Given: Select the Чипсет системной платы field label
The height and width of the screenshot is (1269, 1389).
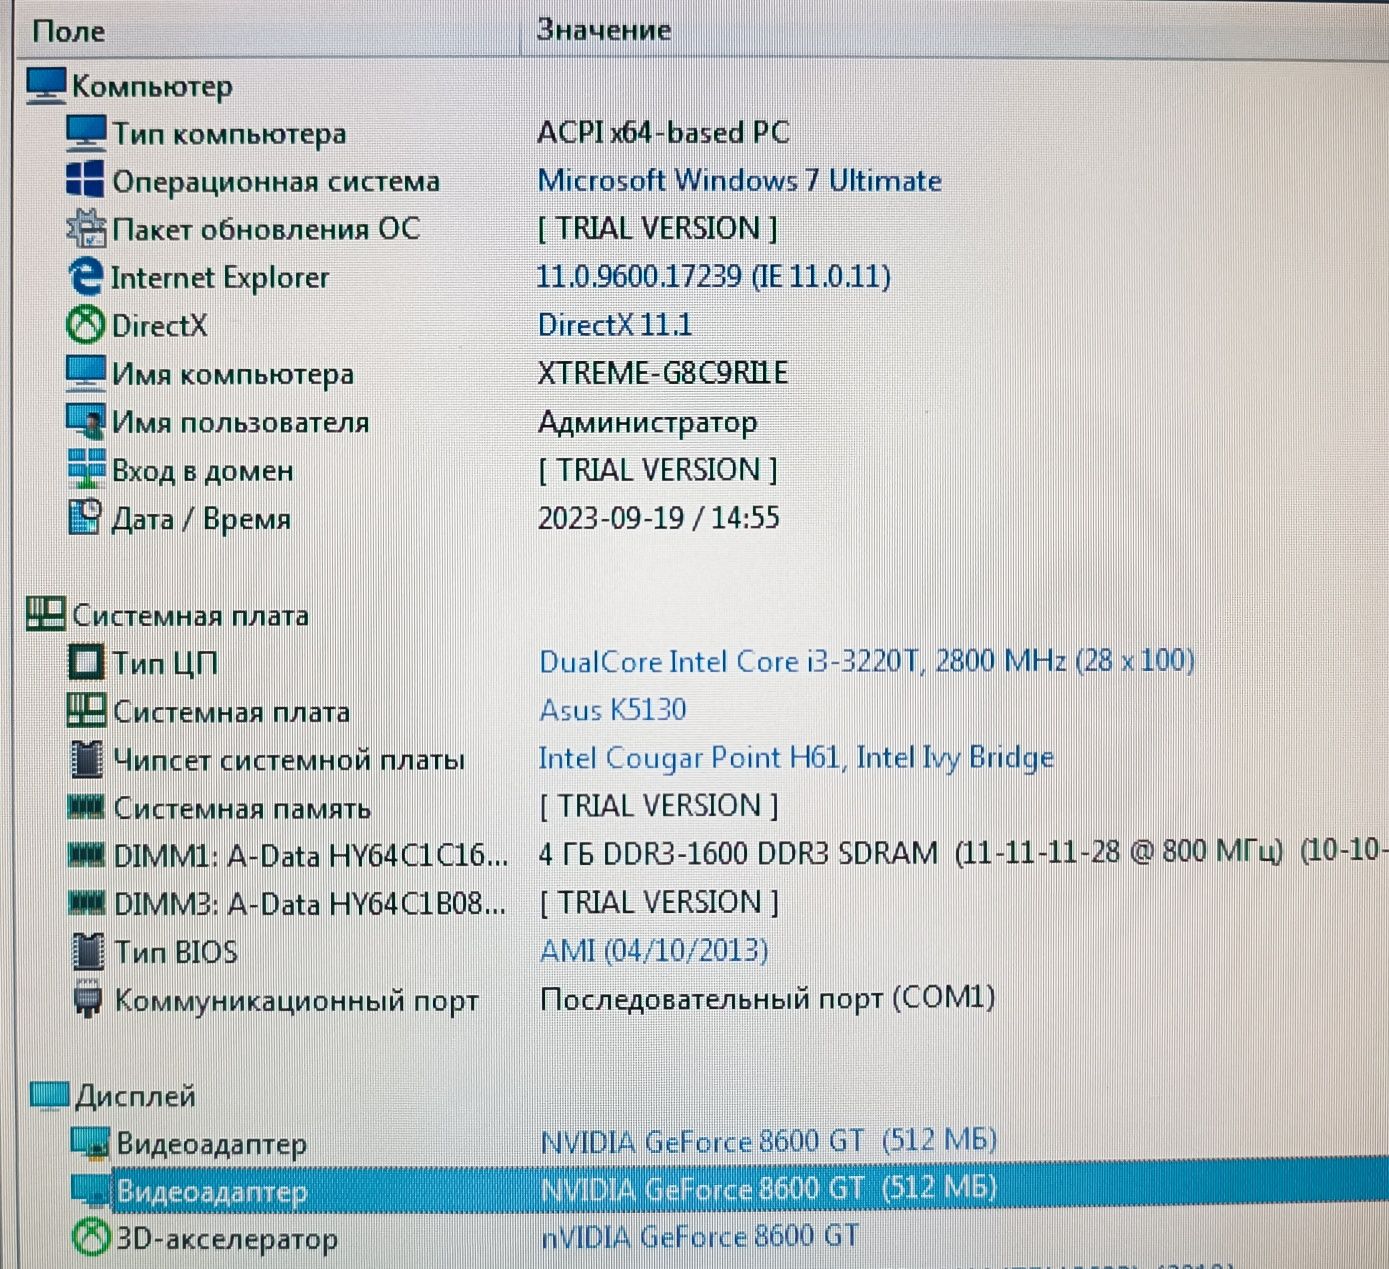Looking at the screenshot, I should click(x=289, y=760).
